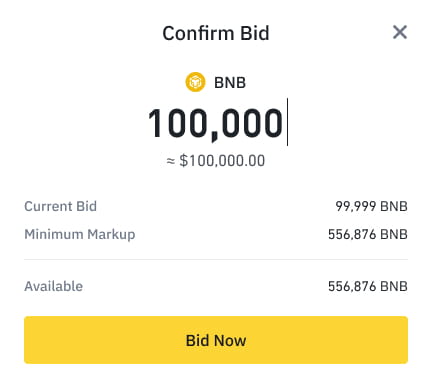Viewport: 432px width, 388px height.
Task: Click the BNB unit in Current Bid row
Action: coord(394,206)
